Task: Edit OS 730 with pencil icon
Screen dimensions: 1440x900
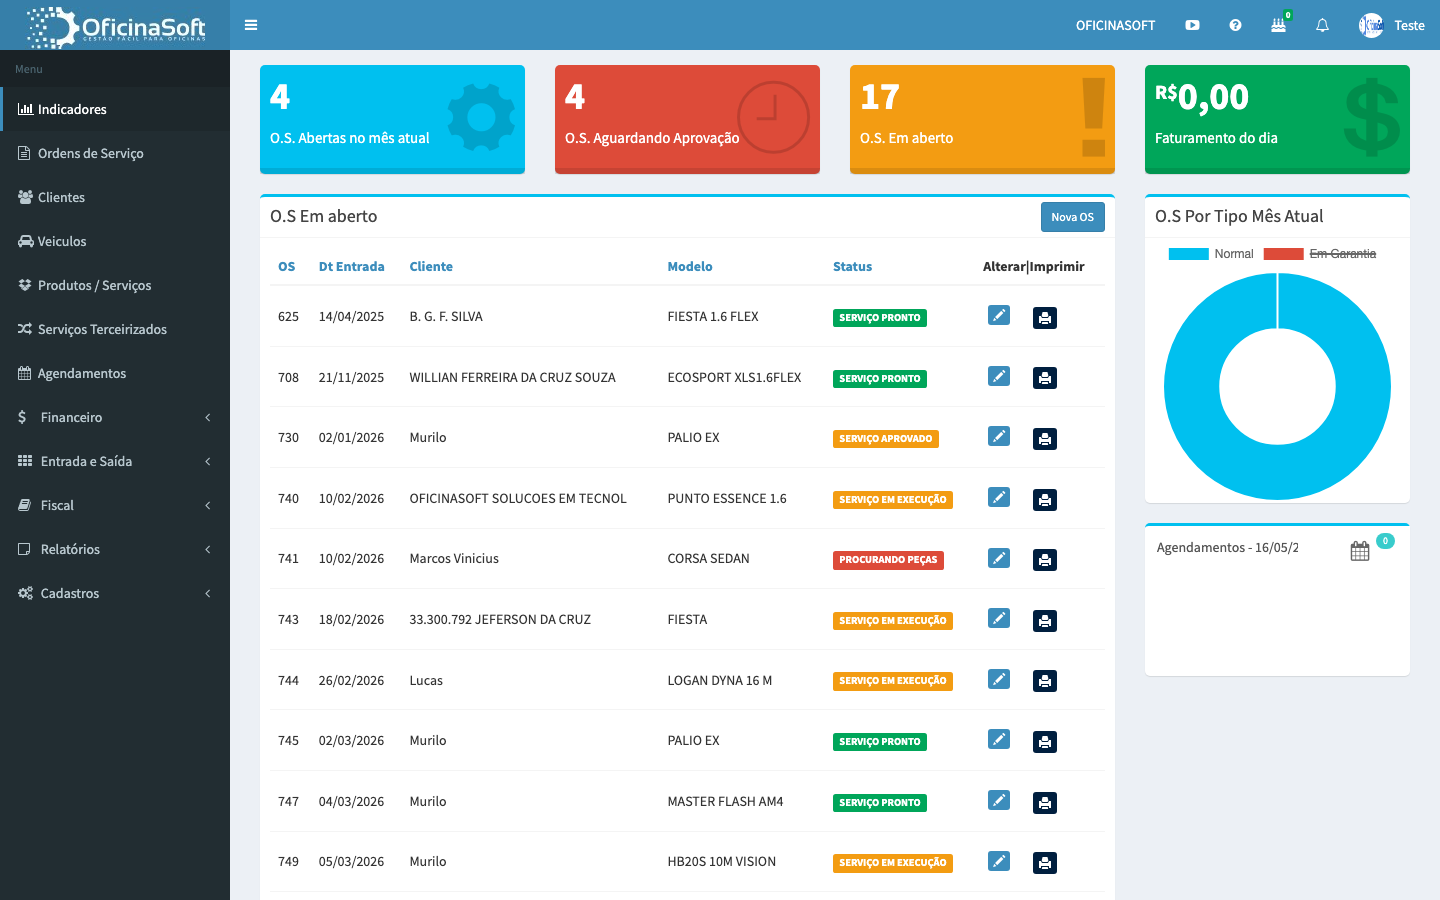Action: point(999,436)
